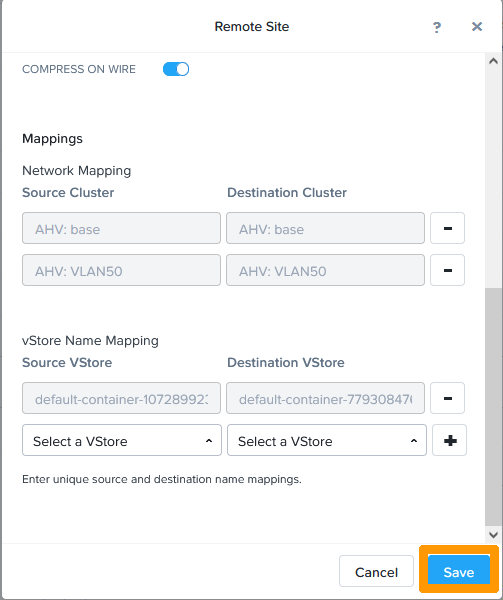Click destination cluster AHV: base field
Screen dimensions: 503x600
(x=325, y=228)
